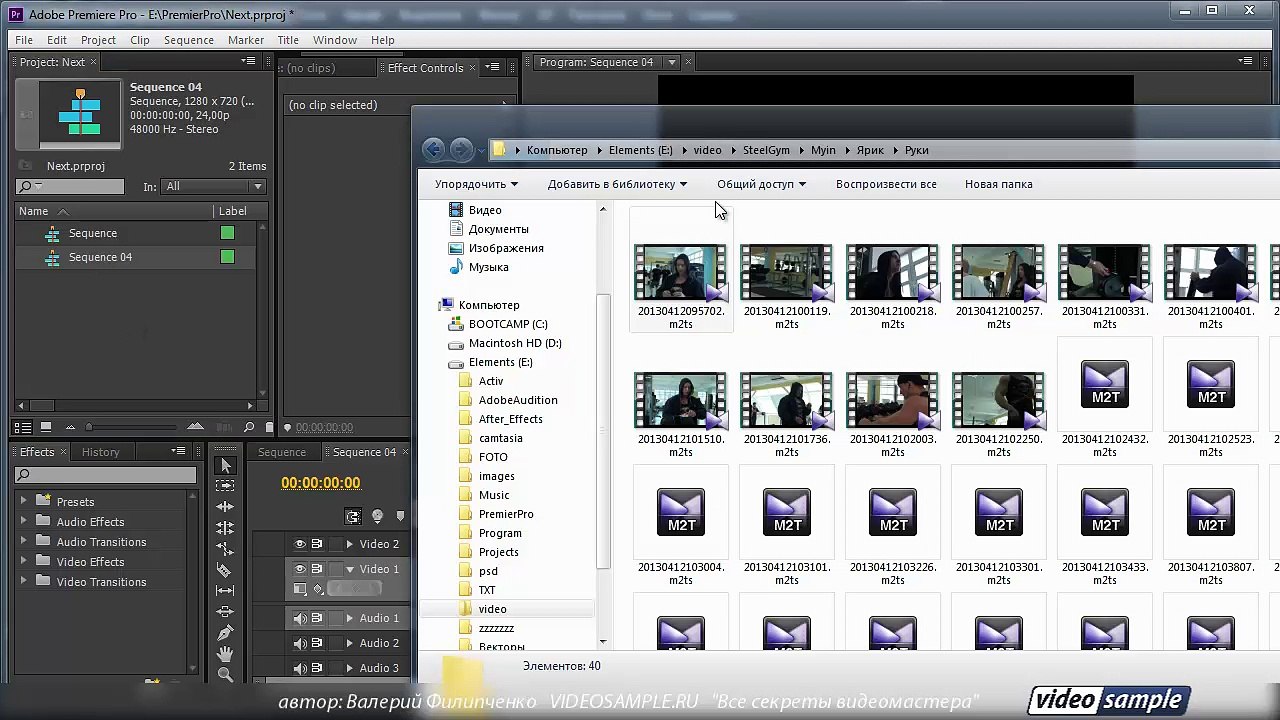The width and height of the screenshot is (1280, 720).
Task: Toggle Video 2 track visibility eye
Action: tap(300, 544)
